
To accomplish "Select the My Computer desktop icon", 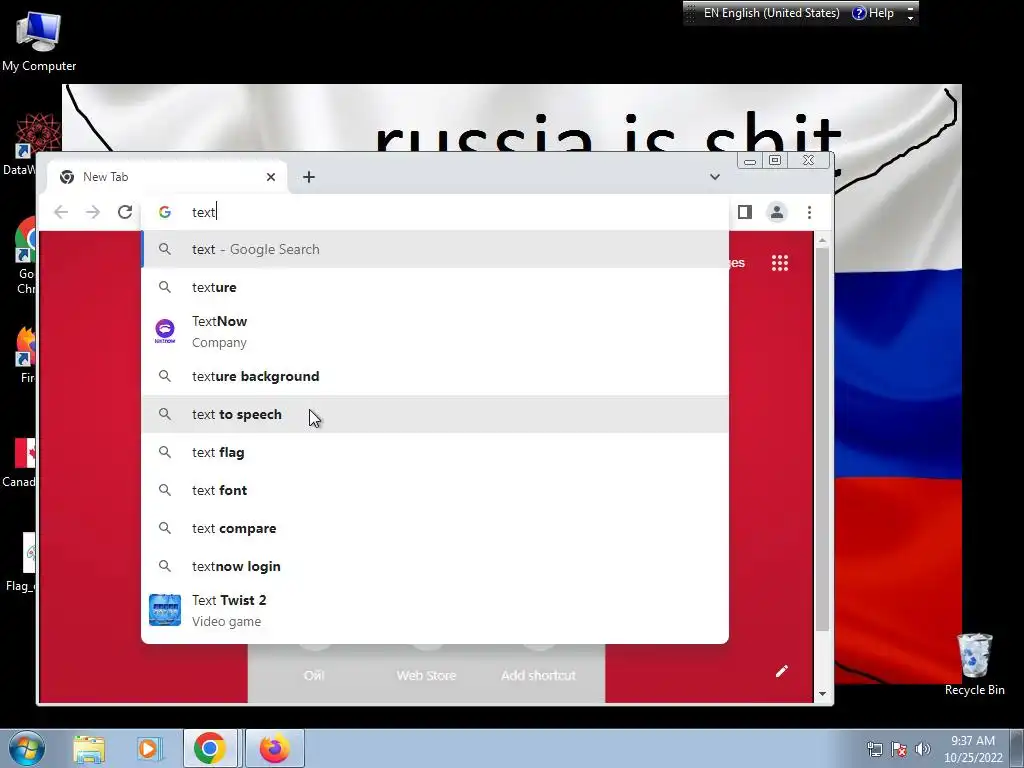I will 39,42.
